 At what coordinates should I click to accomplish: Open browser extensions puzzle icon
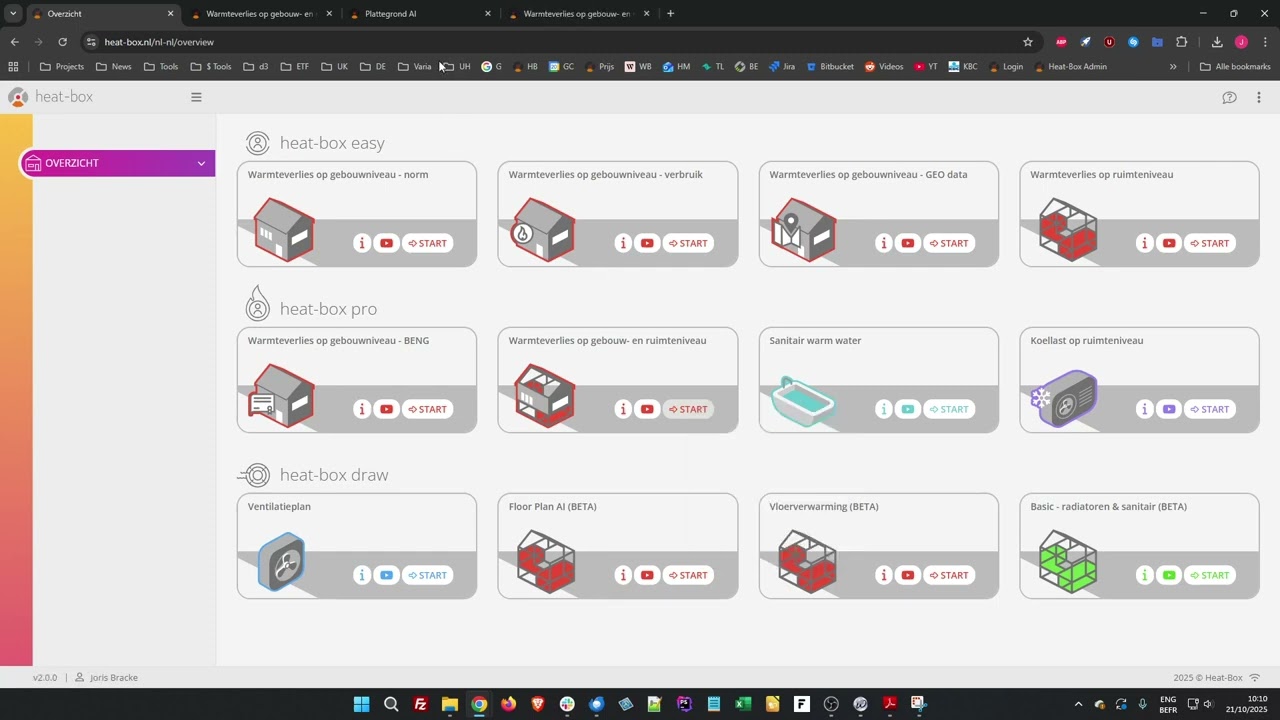(x=1181, y=42)
